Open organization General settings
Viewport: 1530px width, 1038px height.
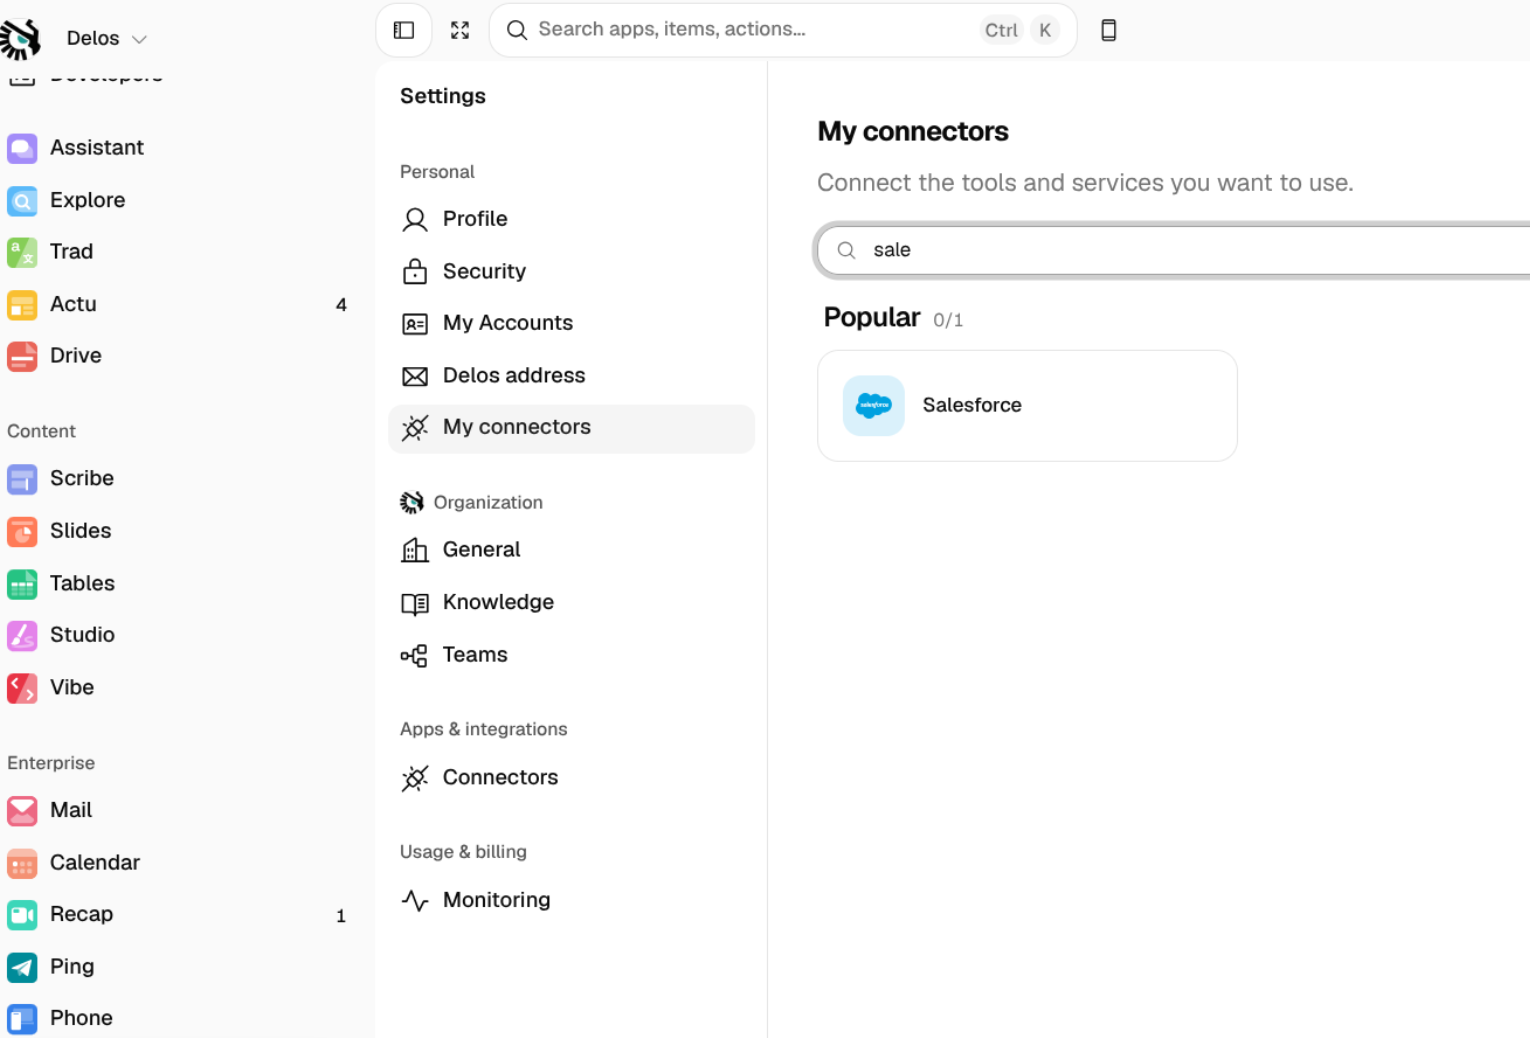[571, 550]
